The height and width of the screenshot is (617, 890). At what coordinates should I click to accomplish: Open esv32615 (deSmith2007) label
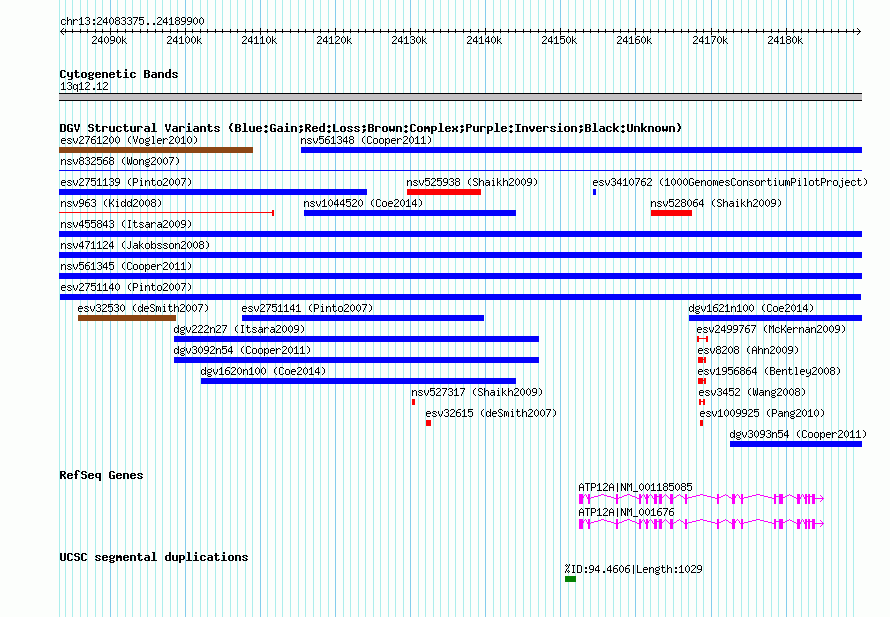click(x=491, y=413)
